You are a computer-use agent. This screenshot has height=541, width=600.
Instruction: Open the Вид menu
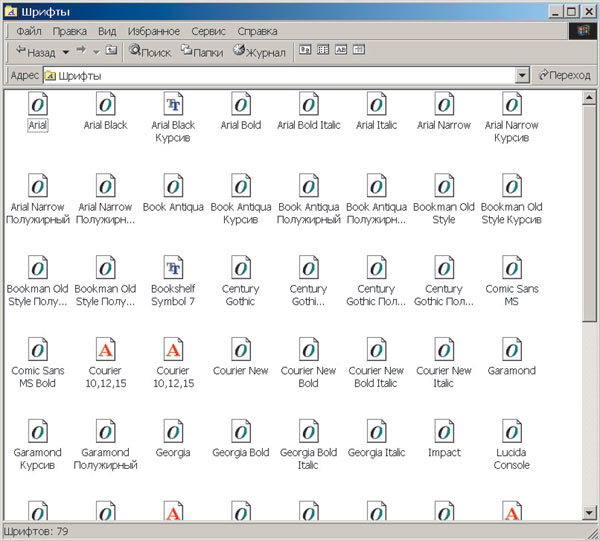click(107, 31)
